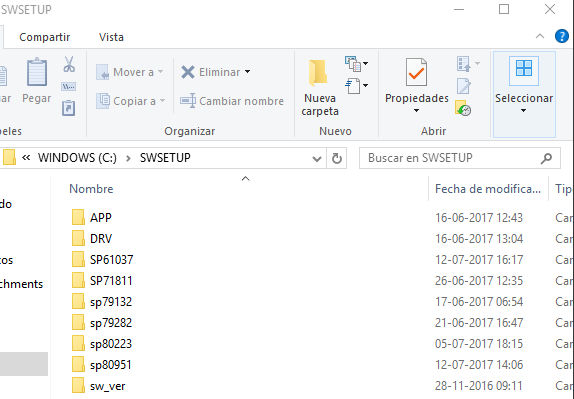Sort by Fecha de modificación column
The width and height of the screenshot is (574, 399).
click(x=488, y=189)
